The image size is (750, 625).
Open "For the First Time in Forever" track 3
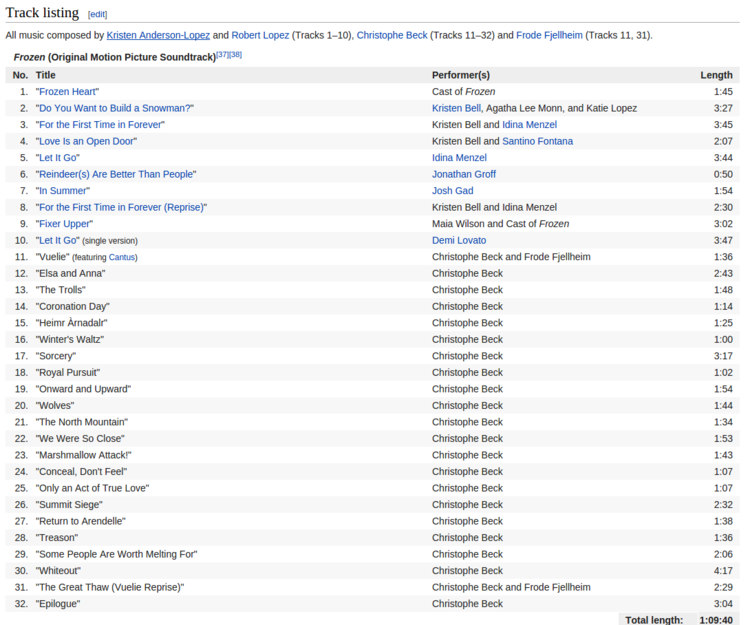coord(100,125)
